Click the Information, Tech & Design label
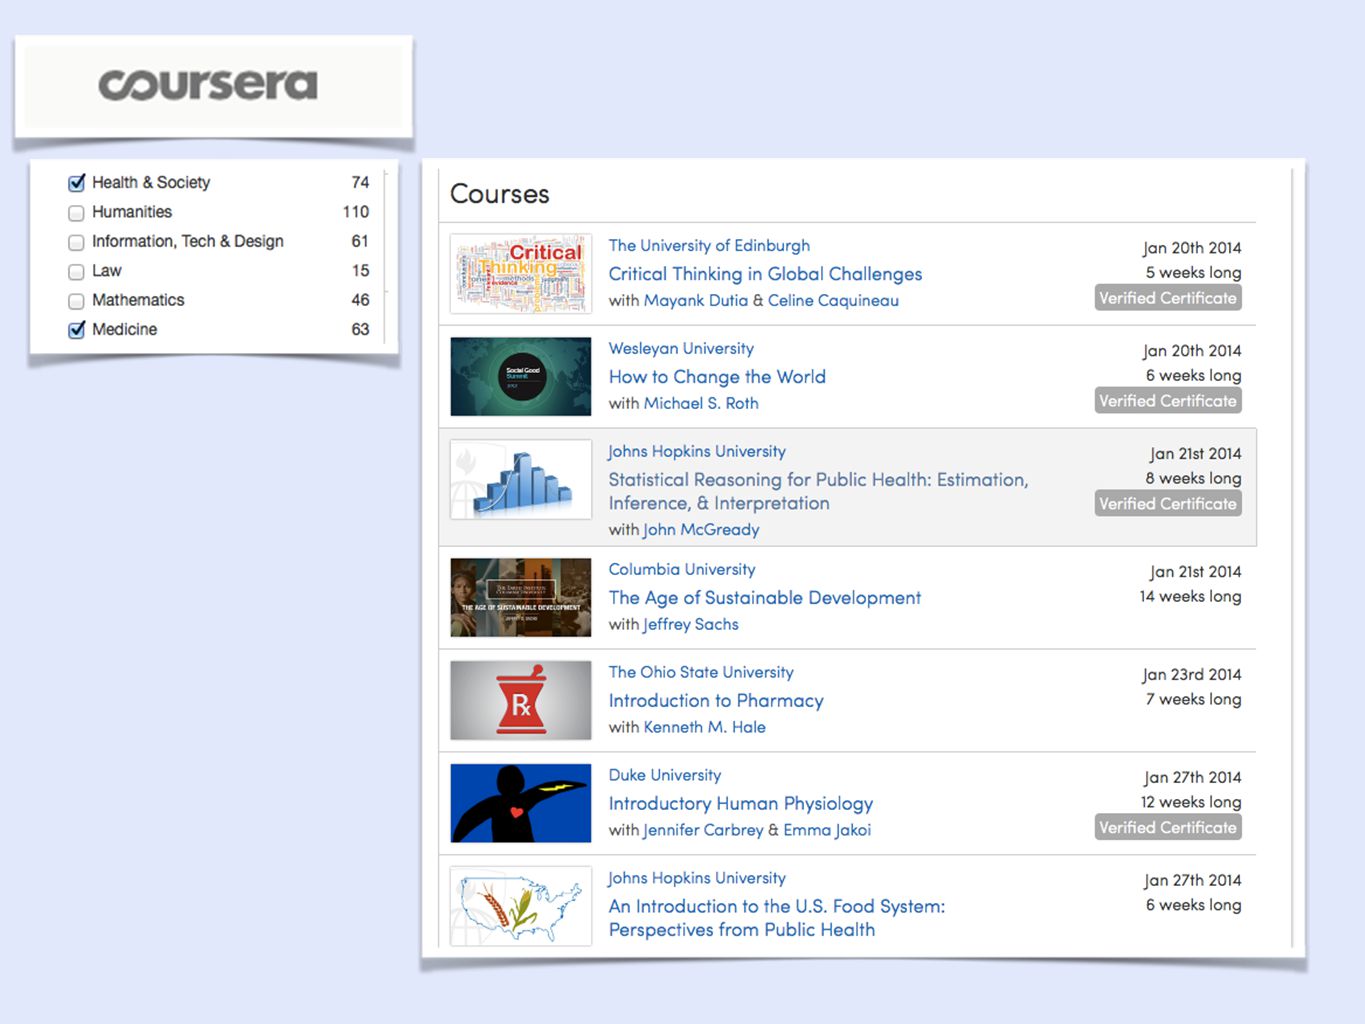 [x=188, y=241]
